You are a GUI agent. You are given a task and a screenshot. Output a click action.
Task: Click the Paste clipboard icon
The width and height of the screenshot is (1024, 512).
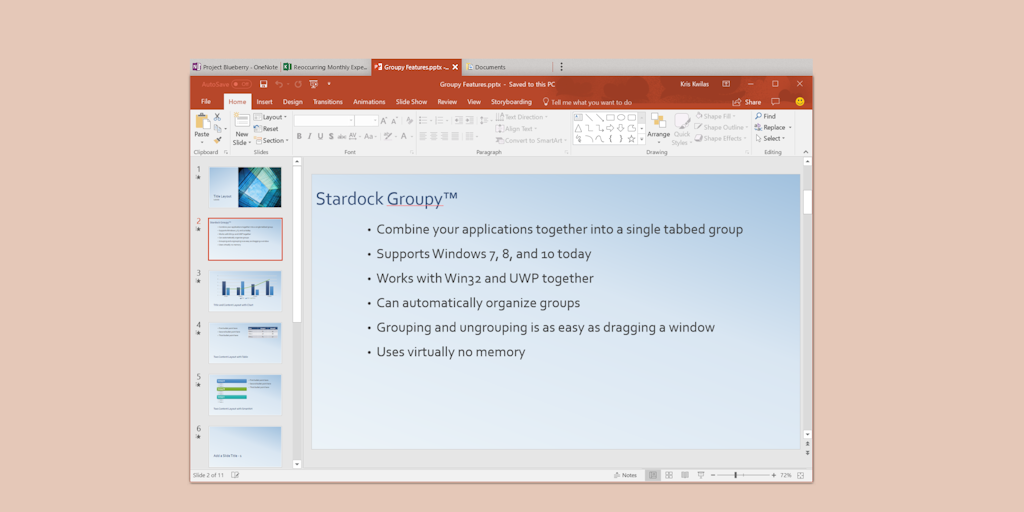tap(202, 121)
